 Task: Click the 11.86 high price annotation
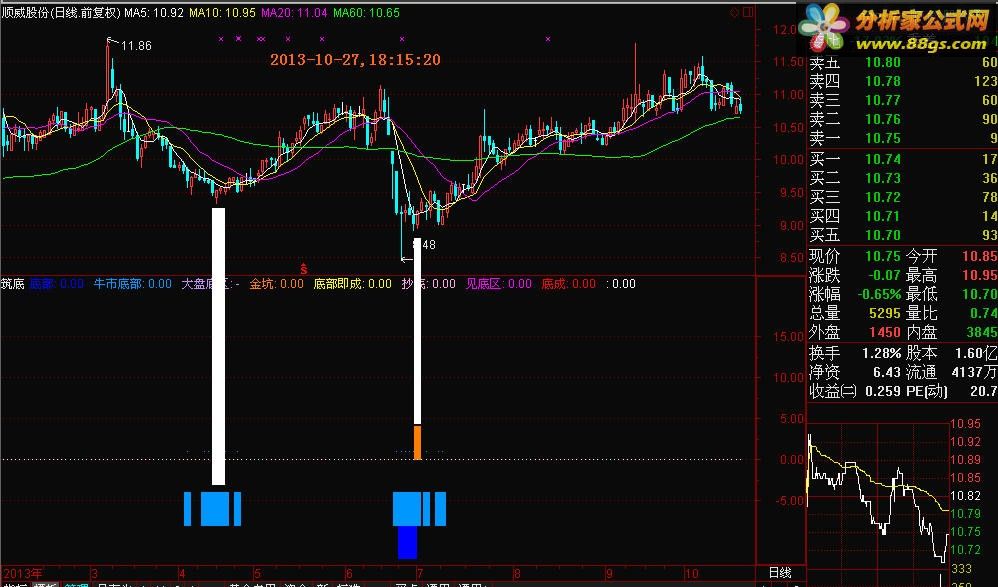(136, 46)
